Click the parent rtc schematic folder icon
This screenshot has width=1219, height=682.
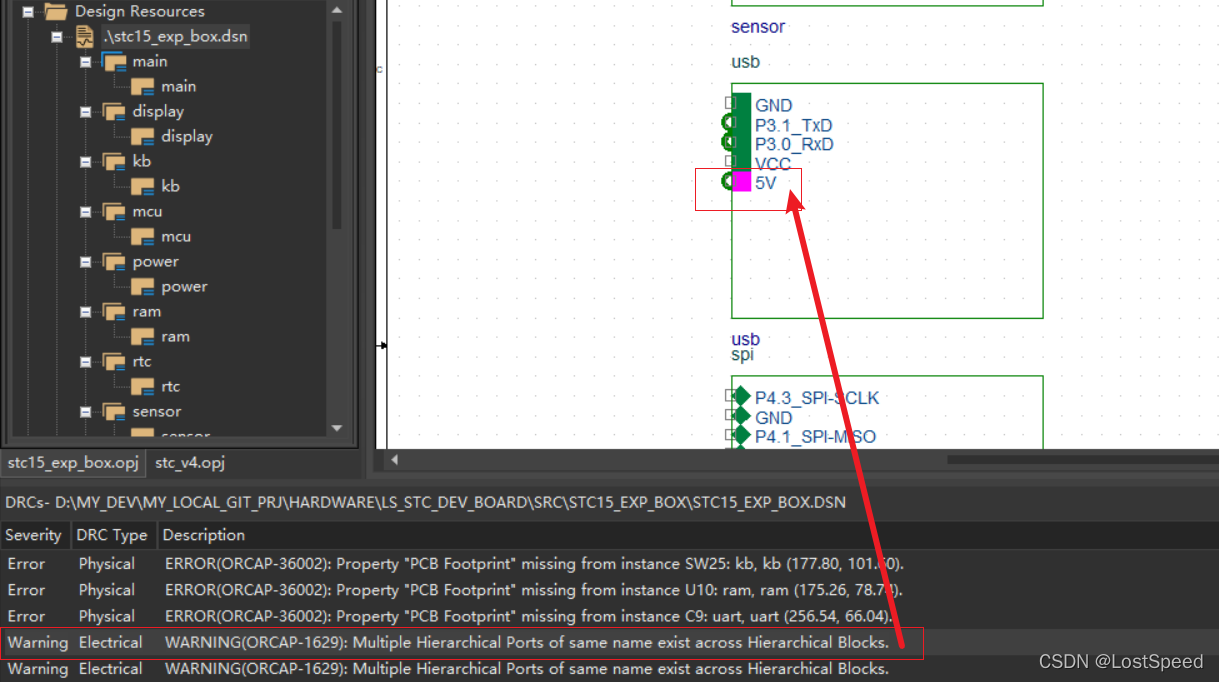(x=115, y=362)
